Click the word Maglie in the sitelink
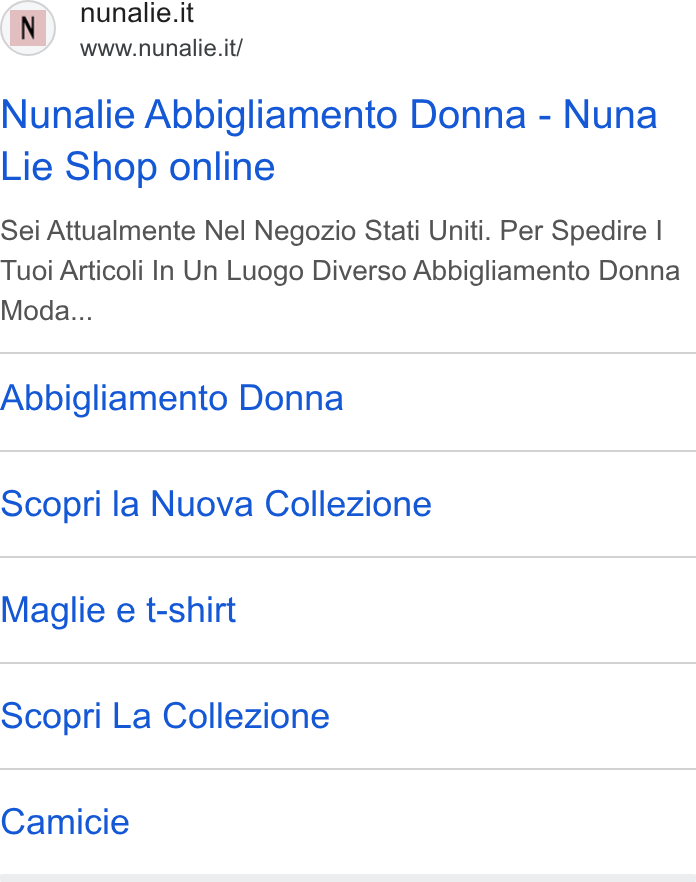The width and height of the screenshot is (696, 882). pyautogui.click(x=53, y=611)
